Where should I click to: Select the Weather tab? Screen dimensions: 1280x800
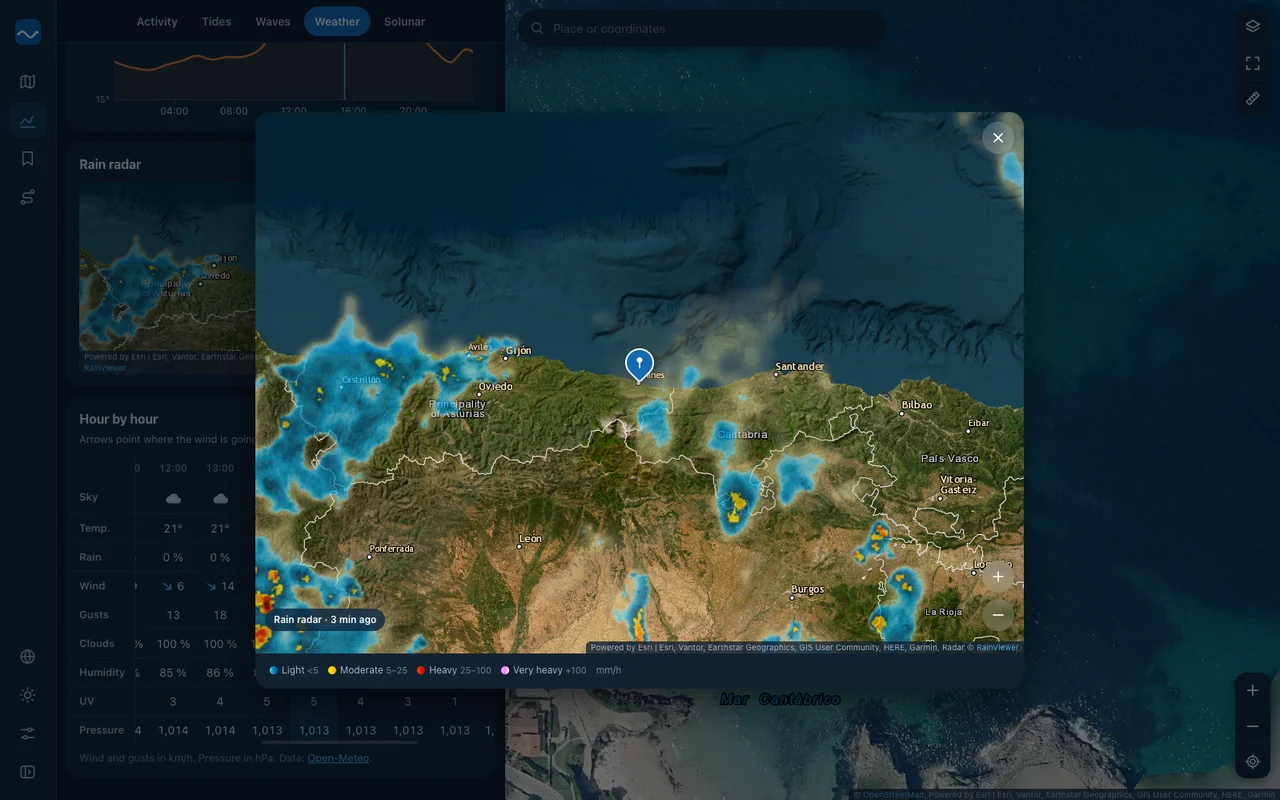tap(337, 22)
